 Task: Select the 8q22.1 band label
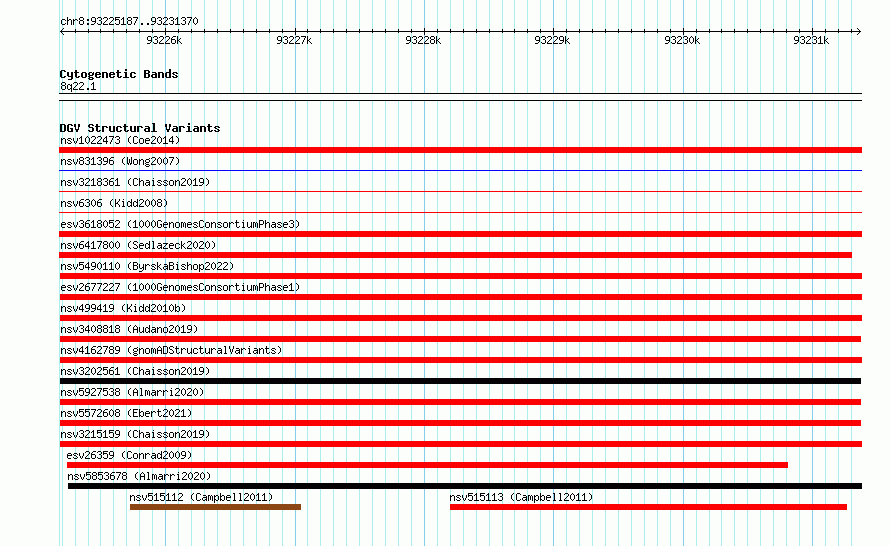pos(78,86)
